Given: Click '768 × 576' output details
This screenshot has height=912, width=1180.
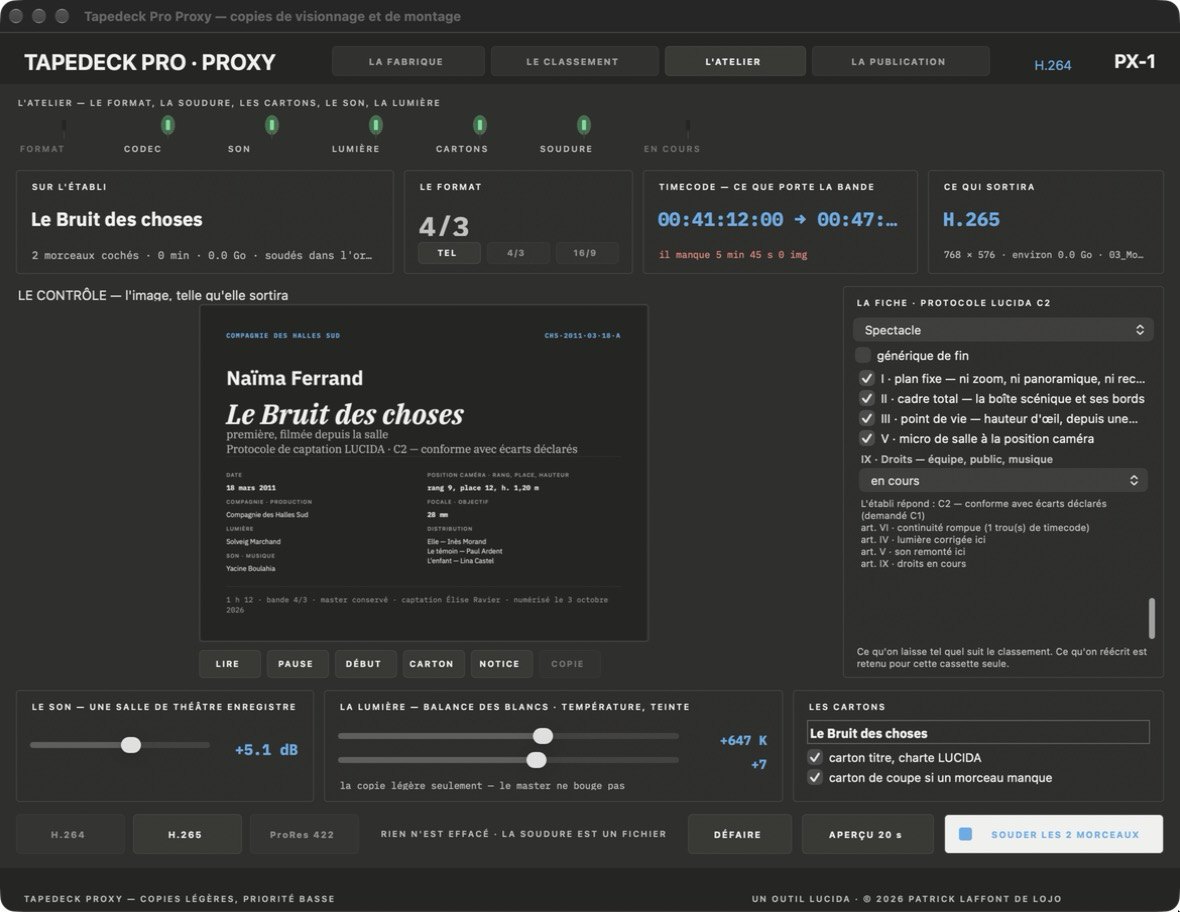Looking at the screenshot, I should [x=1042, y=255].
